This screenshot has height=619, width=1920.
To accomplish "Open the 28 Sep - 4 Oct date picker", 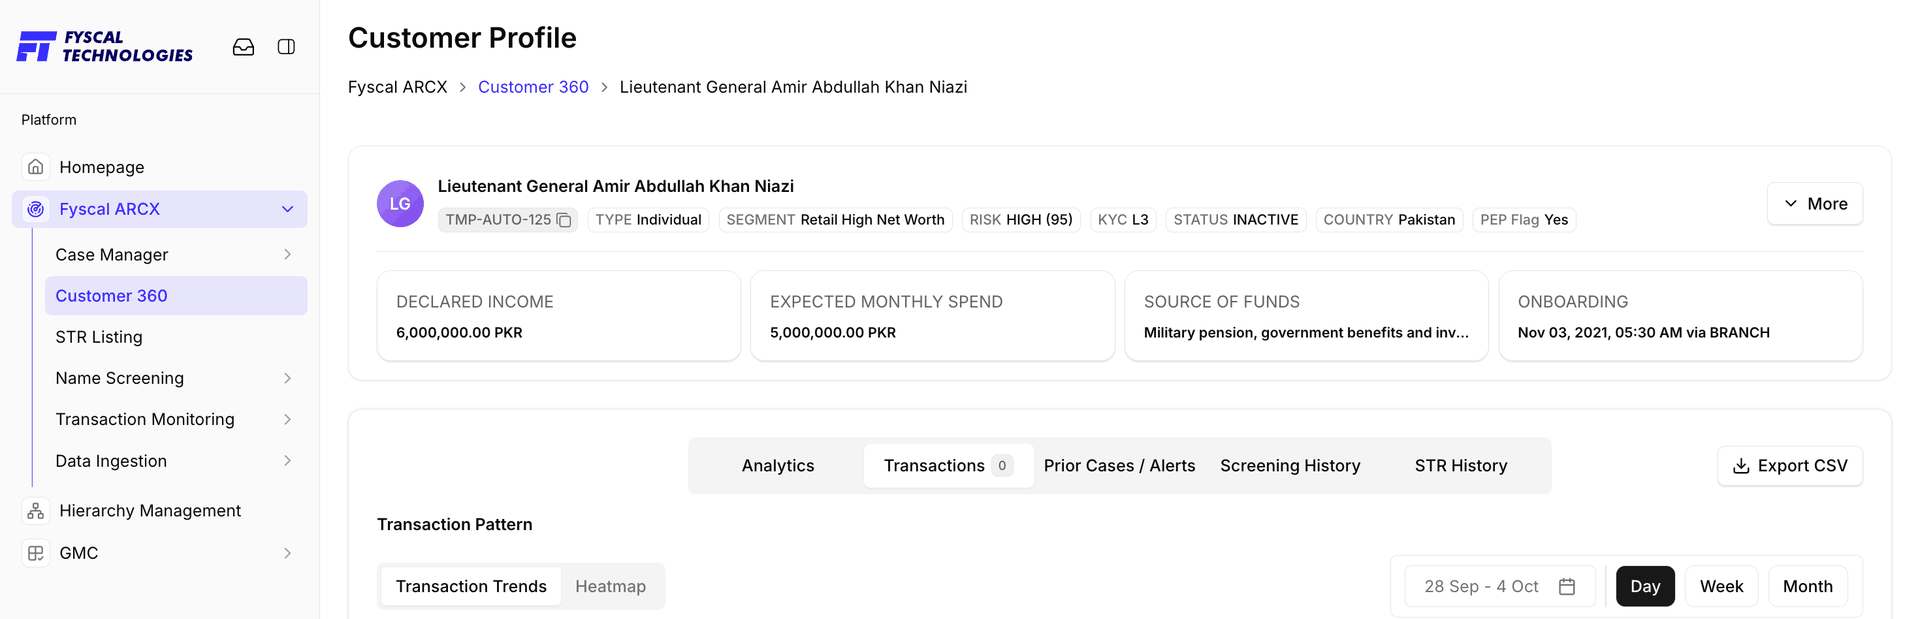I will (x=1500, y=587).
